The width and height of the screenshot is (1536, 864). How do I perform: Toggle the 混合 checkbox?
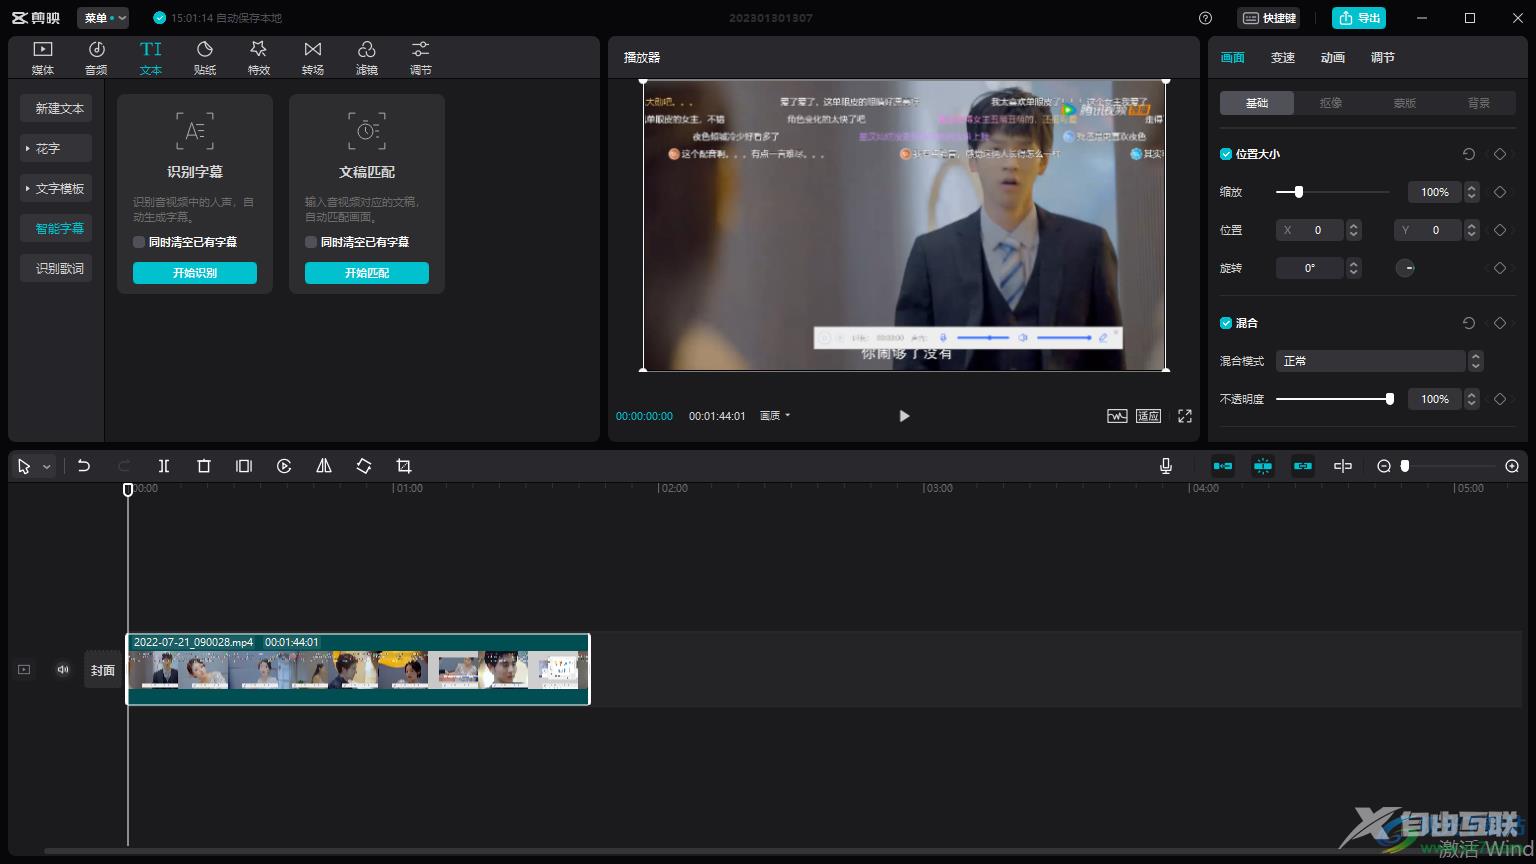1226,323
